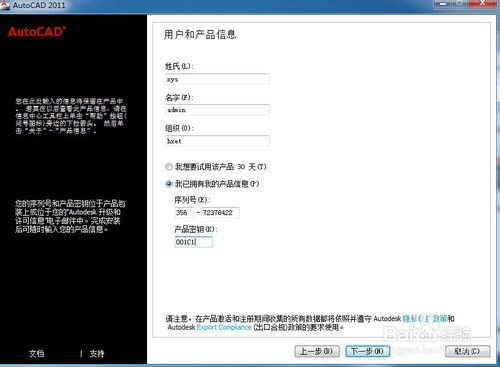
Task: Open the Autodesk privacy policy link
Action: tap(425, 318)
